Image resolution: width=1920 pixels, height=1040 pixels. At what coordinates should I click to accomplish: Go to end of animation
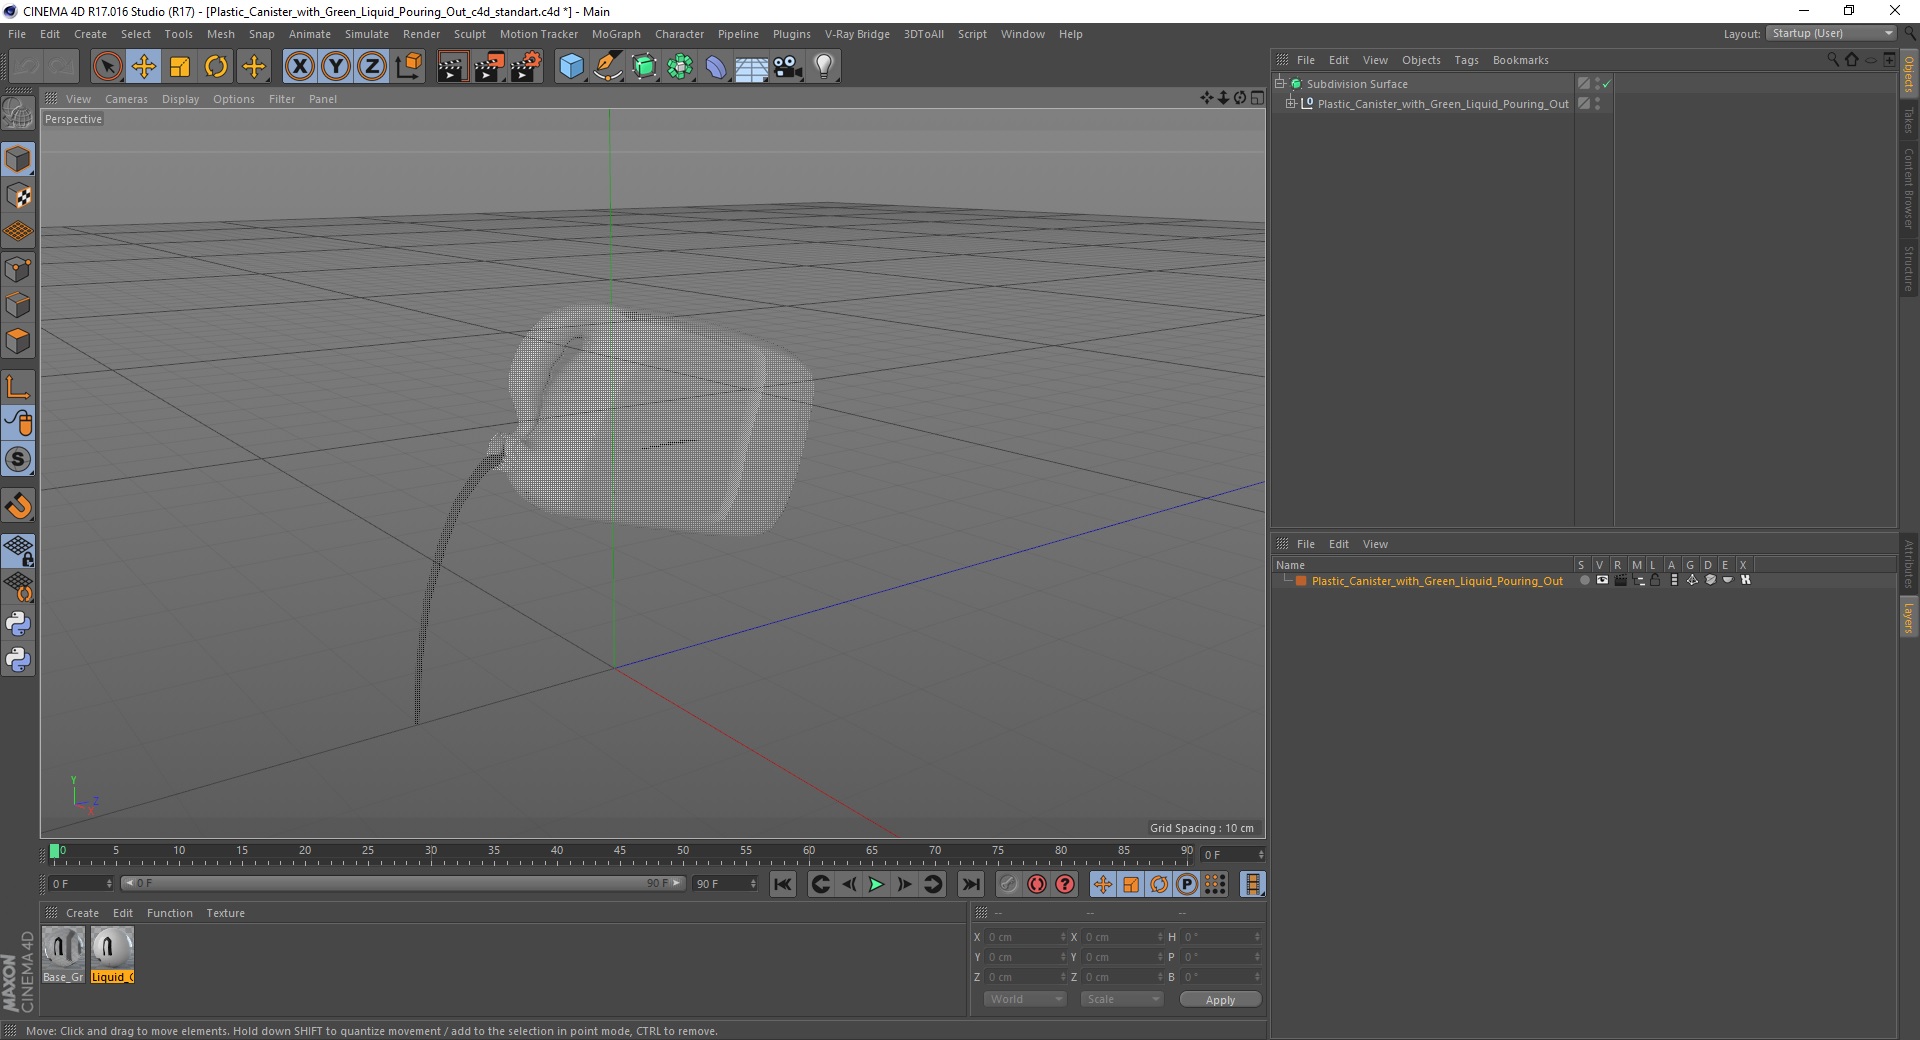tap(970, 884)
